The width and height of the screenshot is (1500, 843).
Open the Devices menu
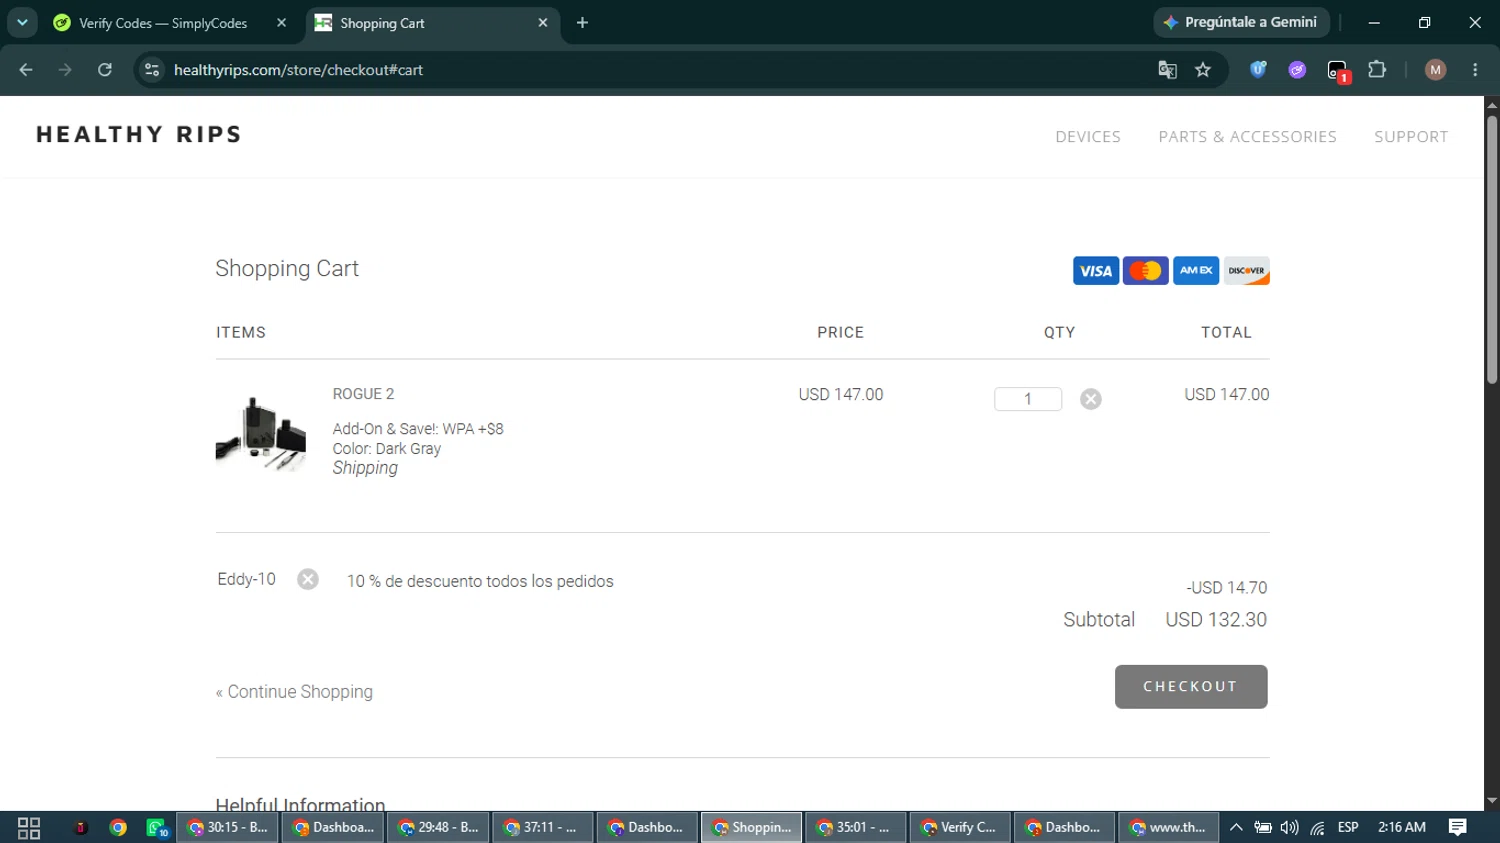coord(1088,137)
